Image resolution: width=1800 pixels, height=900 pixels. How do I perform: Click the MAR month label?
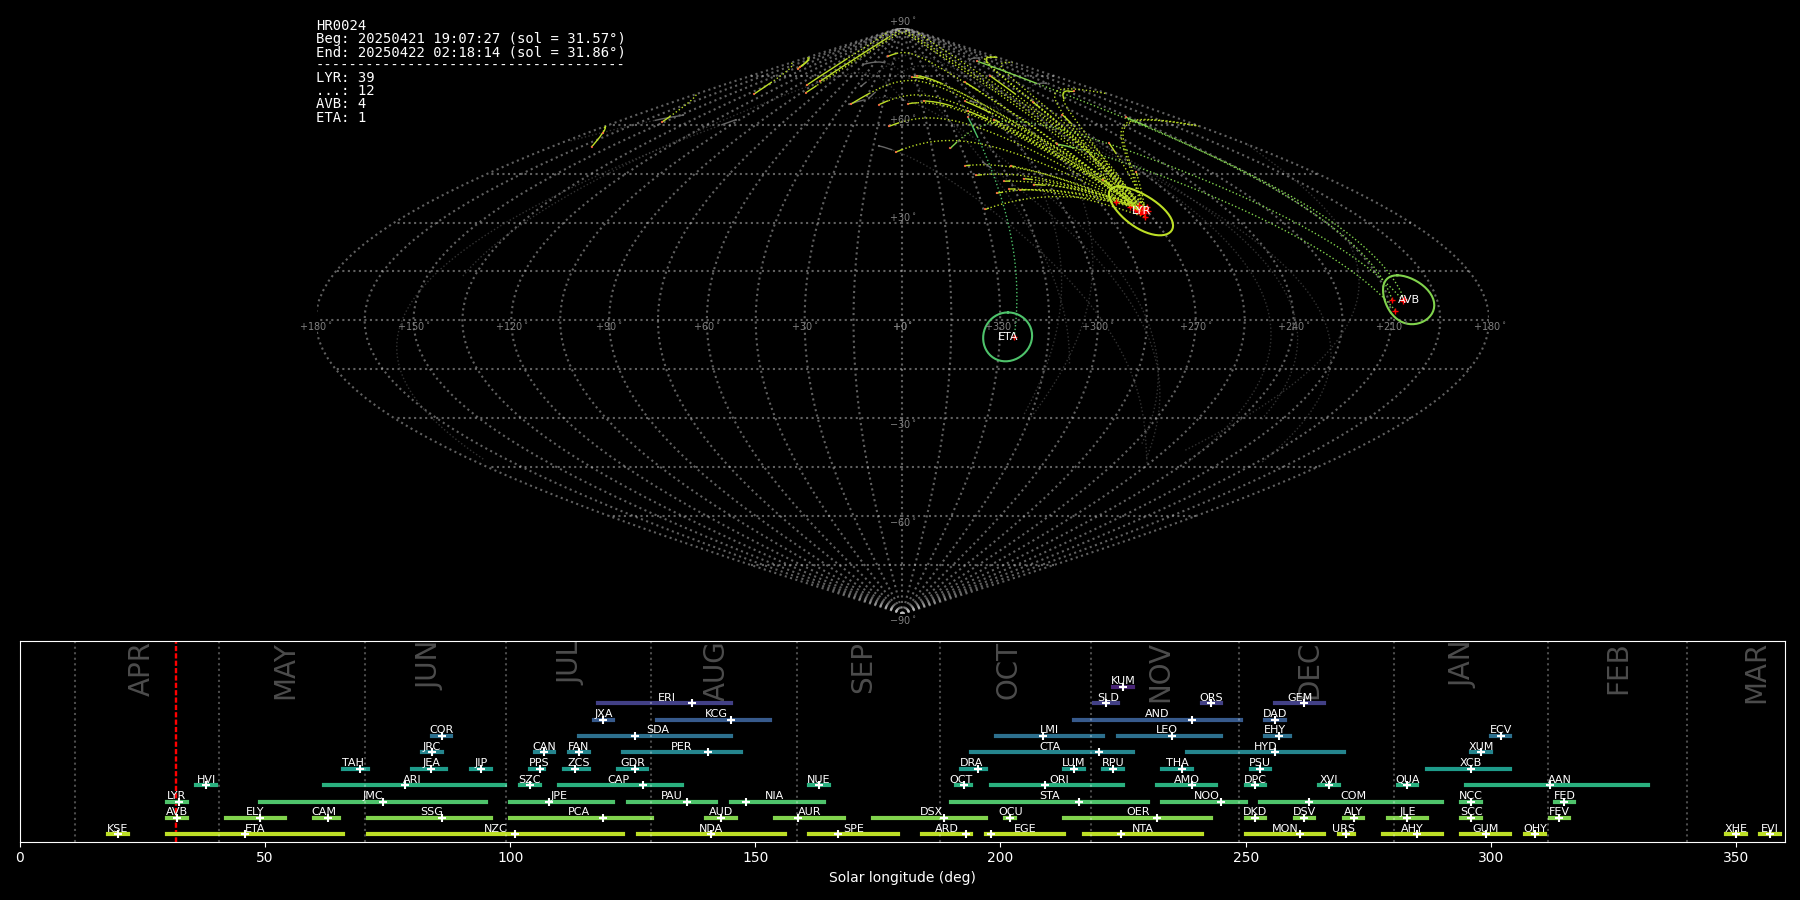click(x=1756, y=674)
